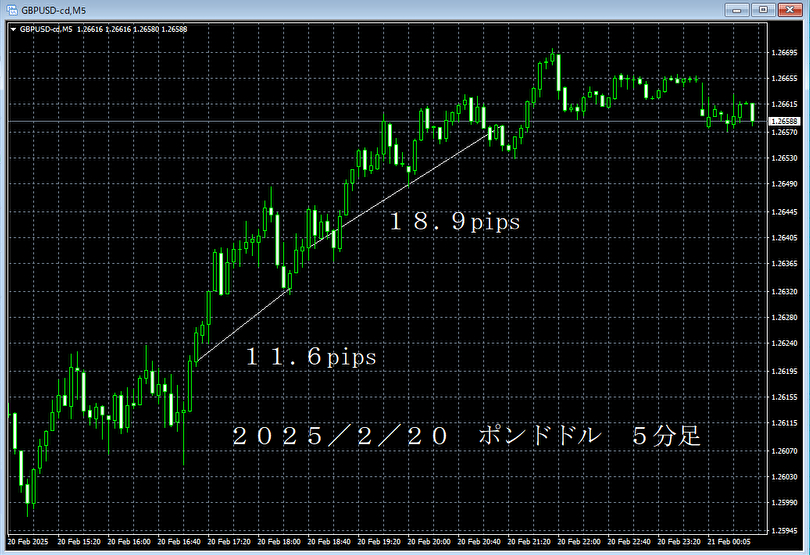The image size is (810, 555).
Task: Click the chart window icon beside GBPUSD-cd,M5 title
Action: click(x=11, y=10)
